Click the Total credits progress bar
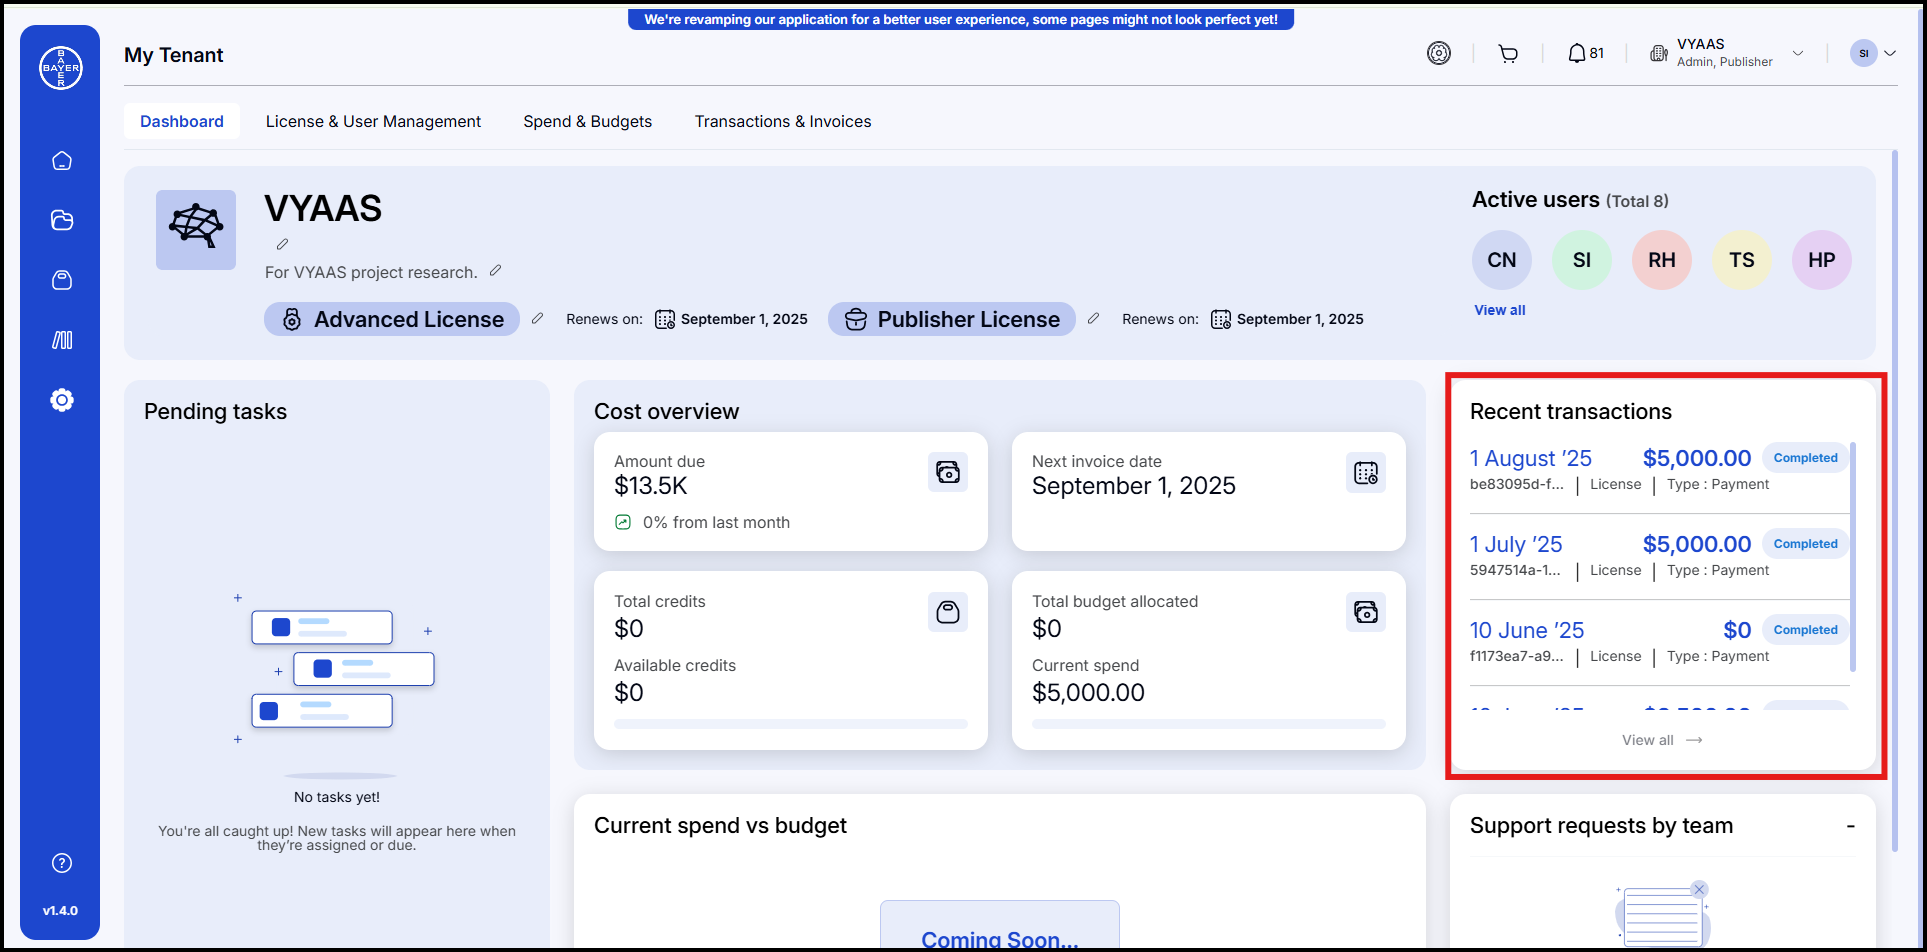 pos(791,724)
